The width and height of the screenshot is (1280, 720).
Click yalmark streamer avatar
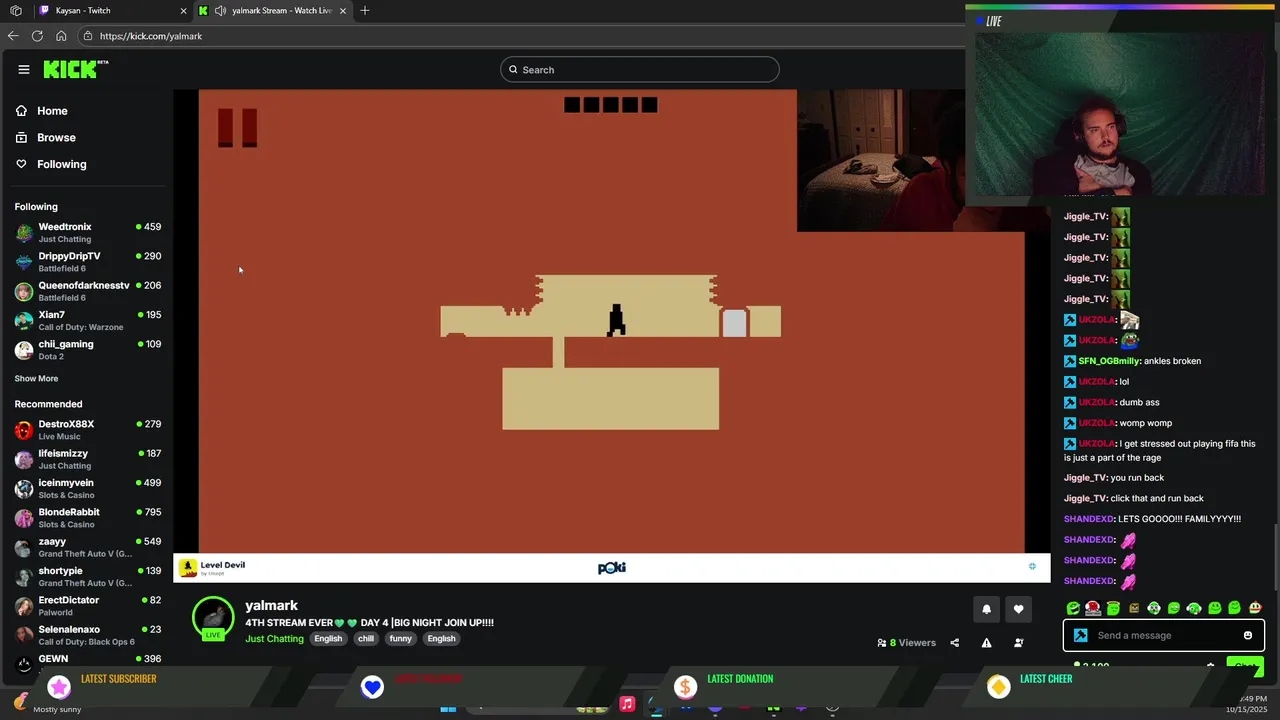(213, 618)
